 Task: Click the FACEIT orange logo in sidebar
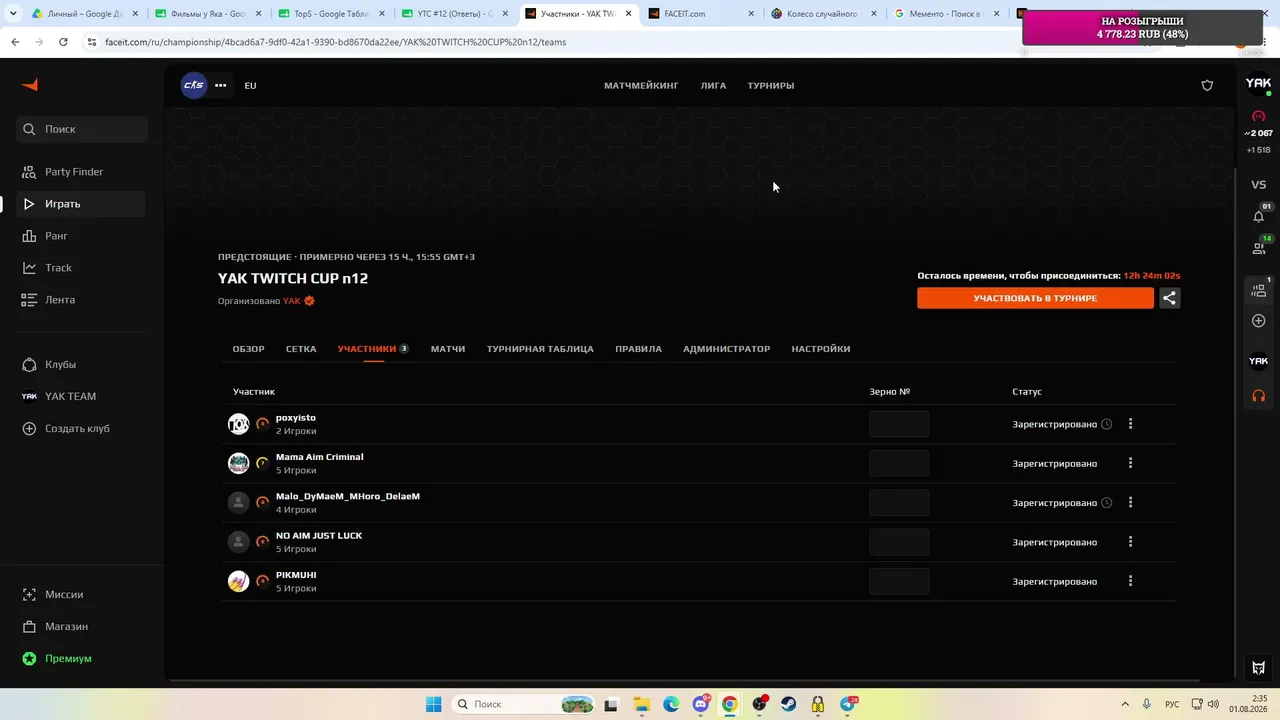pyautogui.click(x=30, y=85)
